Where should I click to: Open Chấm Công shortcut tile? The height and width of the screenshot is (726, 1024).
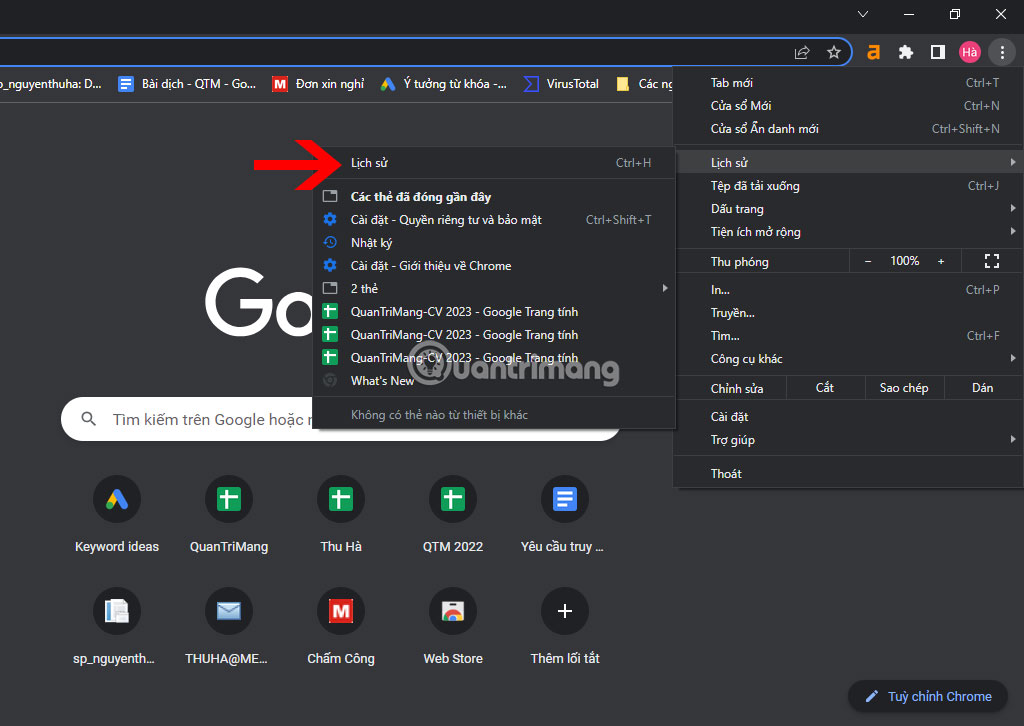coord(341,627)
